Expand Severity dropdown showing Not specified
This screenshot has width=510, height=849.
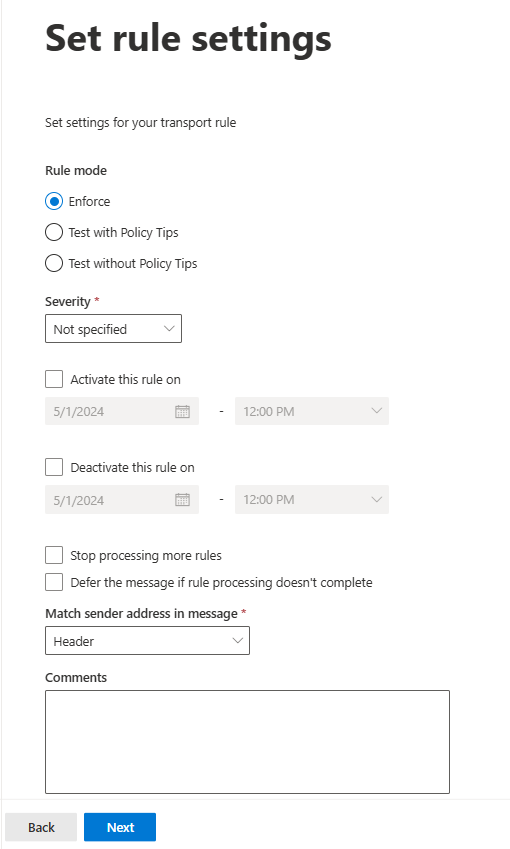[113, 329]
